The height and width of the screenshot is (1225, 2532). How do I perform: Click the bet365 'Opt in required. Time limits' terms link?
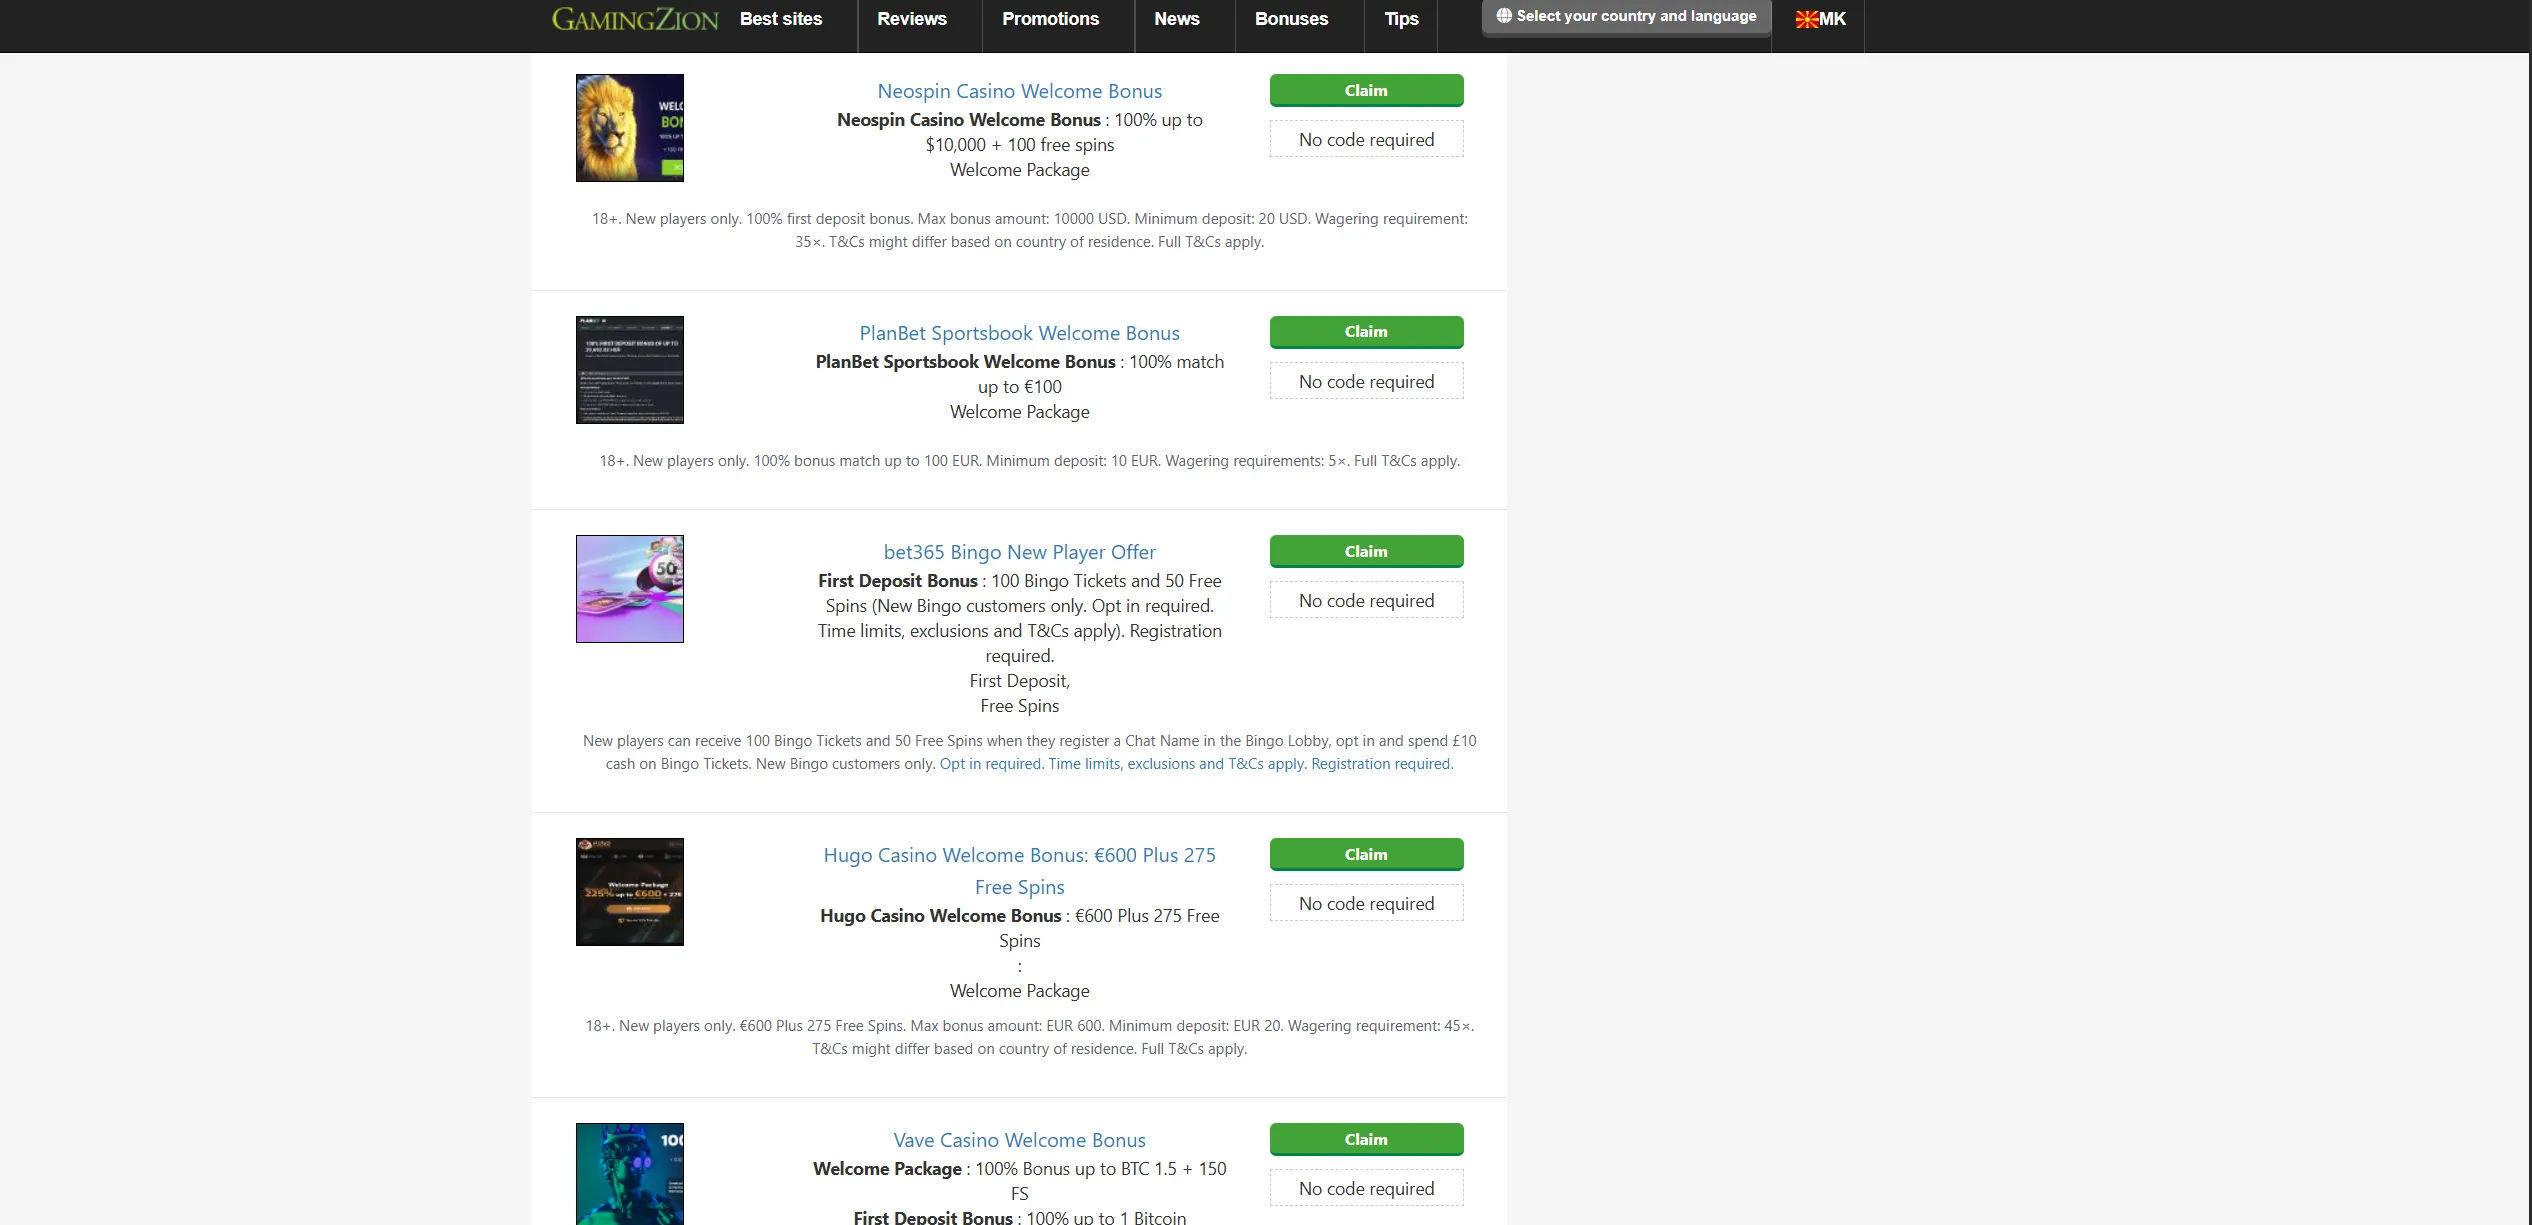tap(1196, 764)
